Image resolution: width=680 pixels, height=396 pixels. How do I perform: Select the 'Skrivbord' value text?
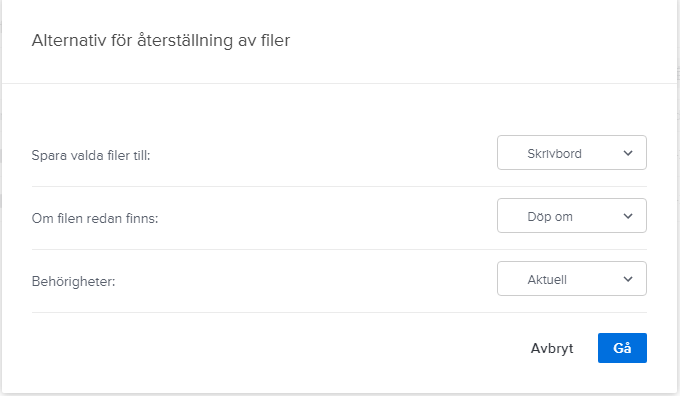(x=554, y=154)
